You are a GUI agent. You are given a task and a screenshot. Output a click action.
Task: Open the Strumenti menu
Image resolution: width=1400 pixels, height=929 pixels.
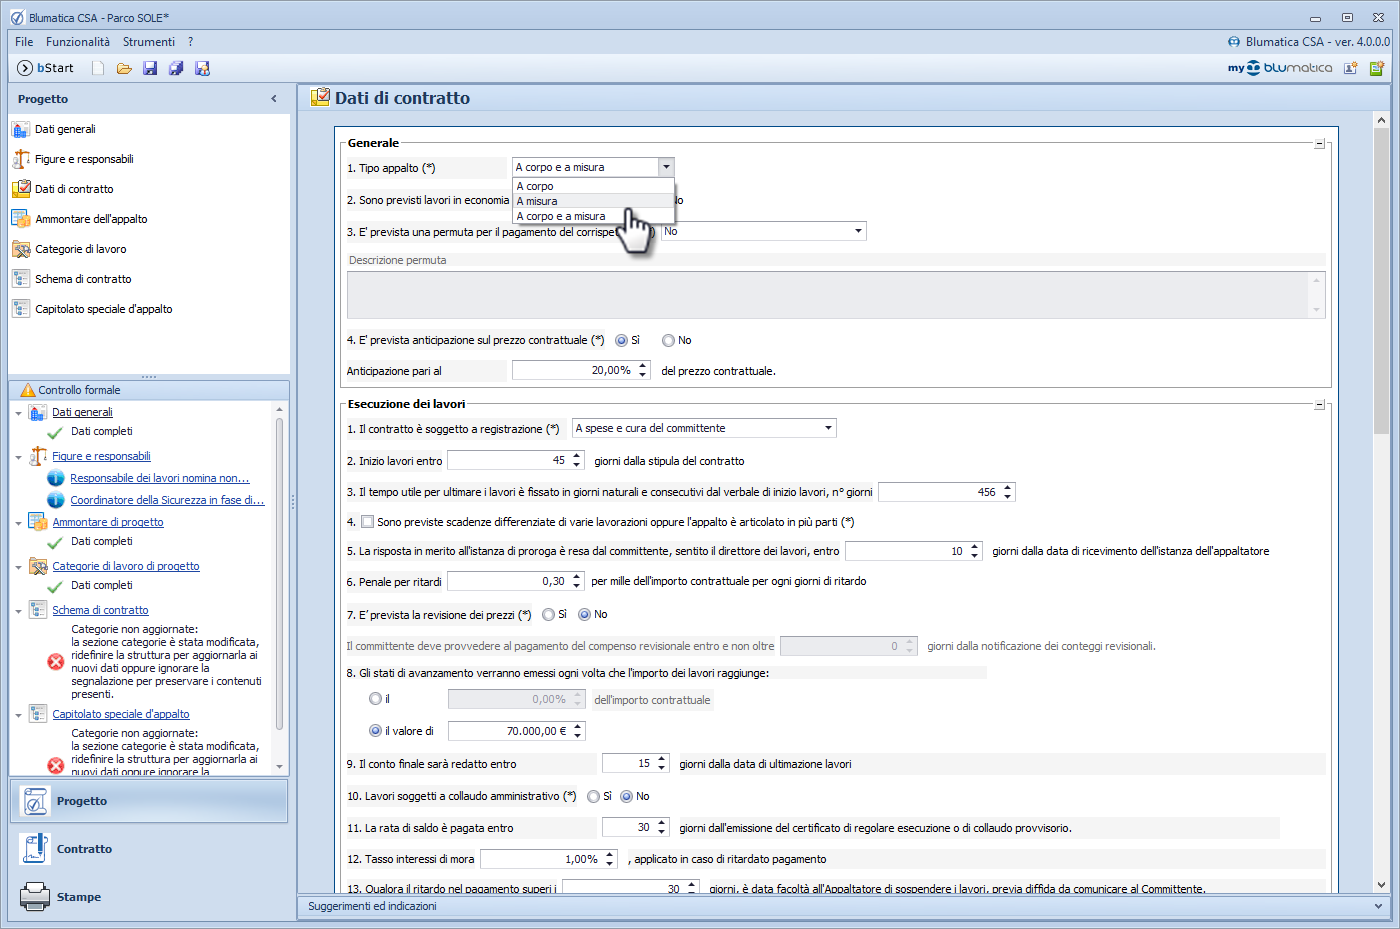[149, 42]
